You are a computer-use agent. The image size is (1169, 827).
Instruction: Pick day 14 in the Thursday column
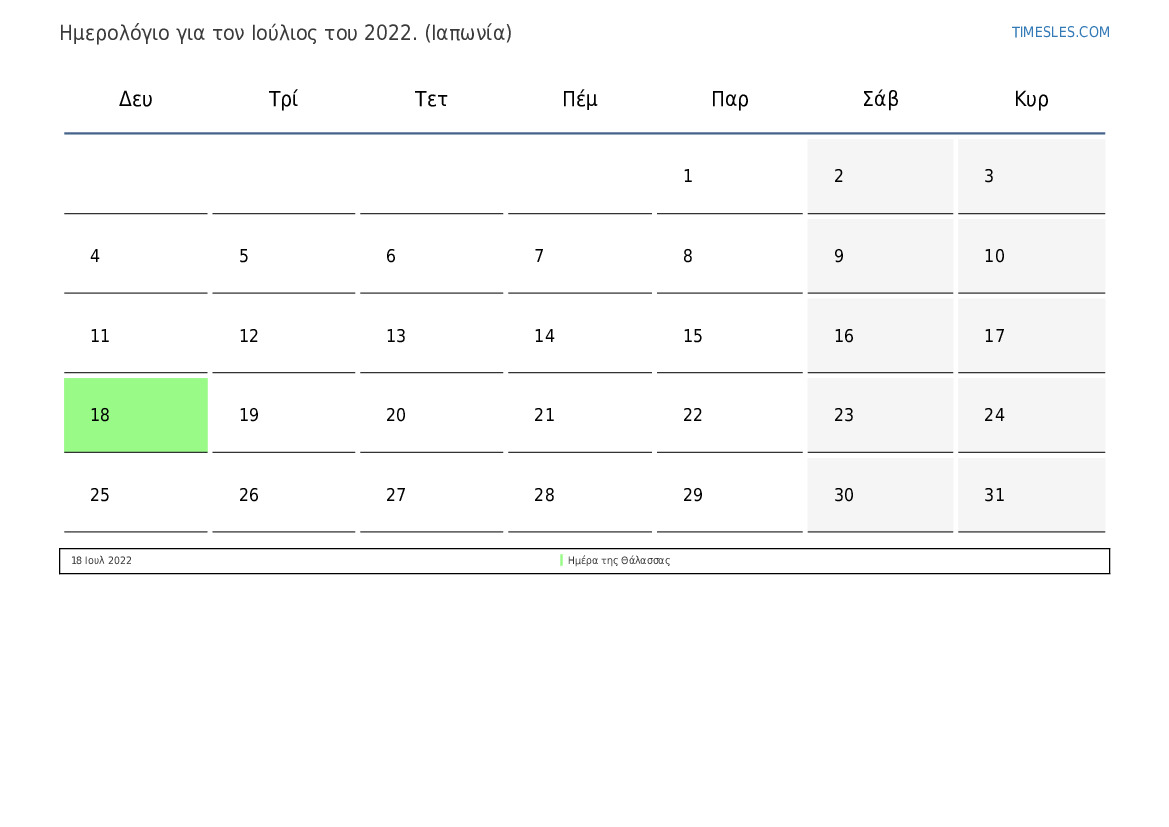[x=580, y=336]
